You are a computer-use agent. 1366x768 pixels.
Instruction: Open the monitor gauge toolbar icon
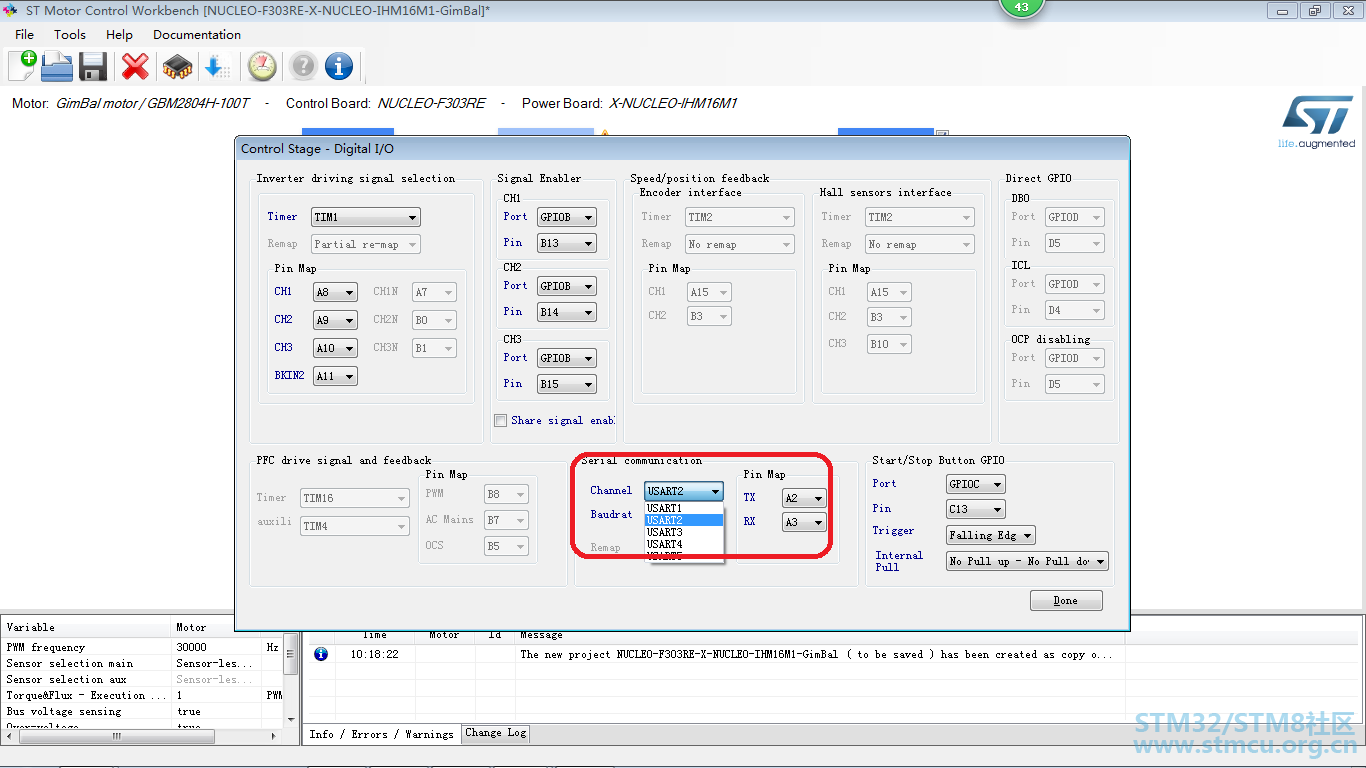pyautogui.click(x=262, y=66)
